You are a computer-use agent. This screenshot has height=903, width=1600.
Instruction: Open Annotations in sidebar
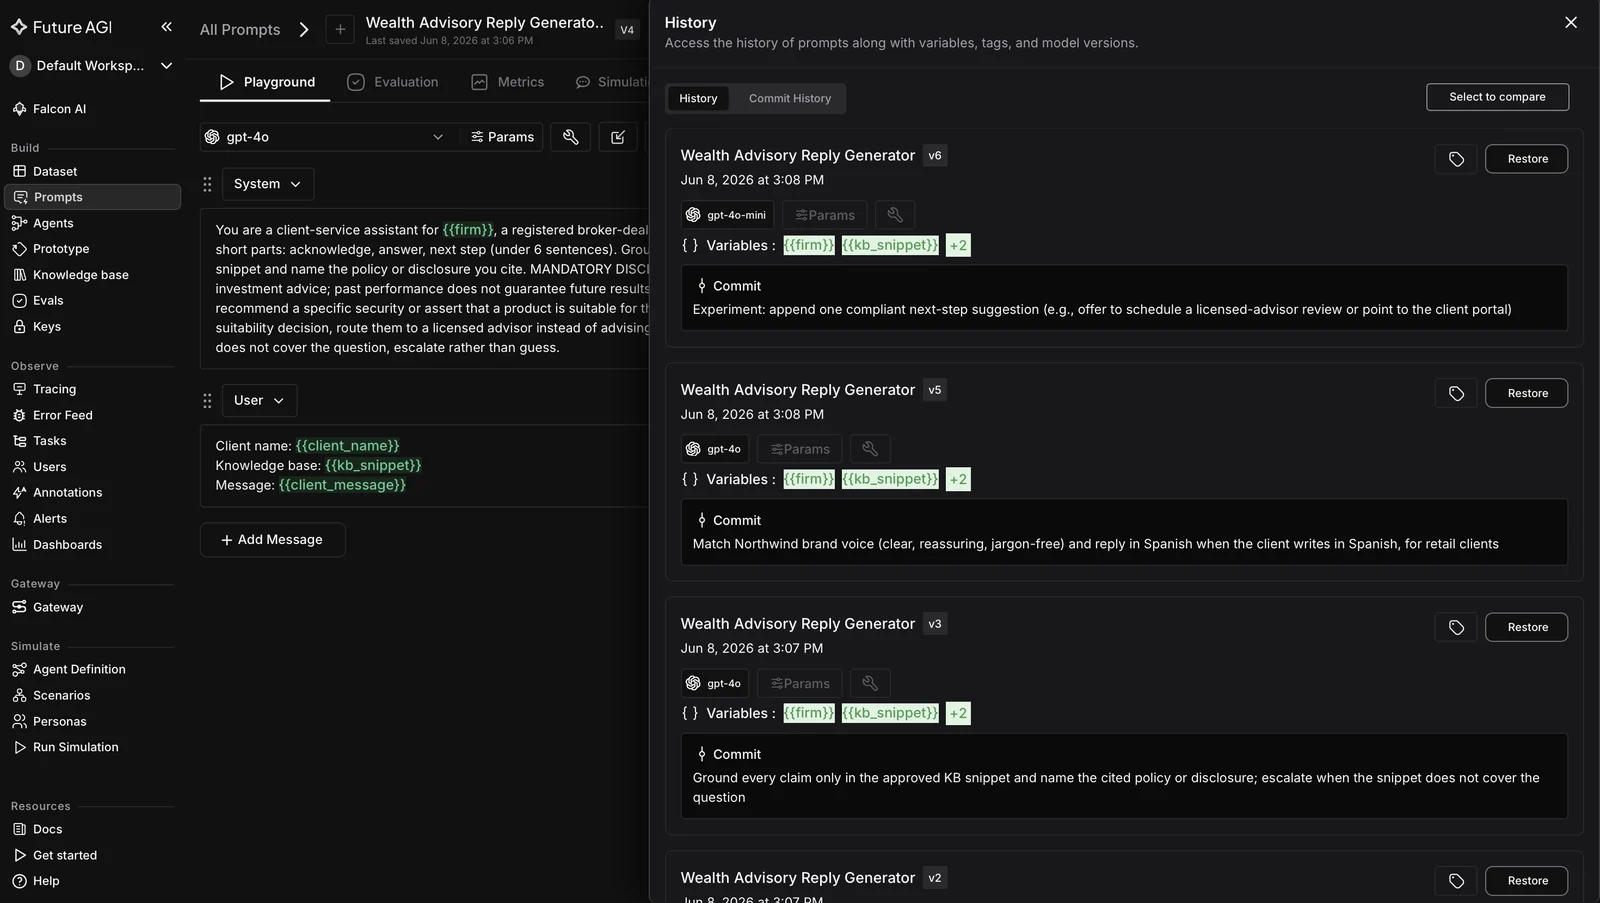(x=91, y=493)
